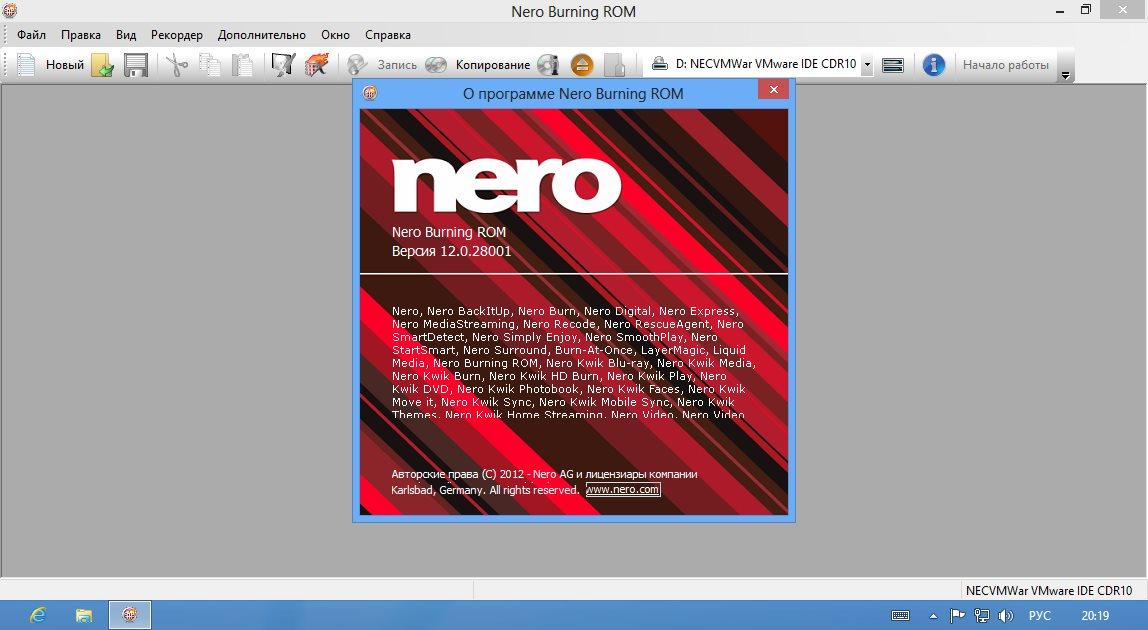The width and height of the screenshot is (1148, 630).
Task: Open the Дополнительно menu
Action: (261, 34)
